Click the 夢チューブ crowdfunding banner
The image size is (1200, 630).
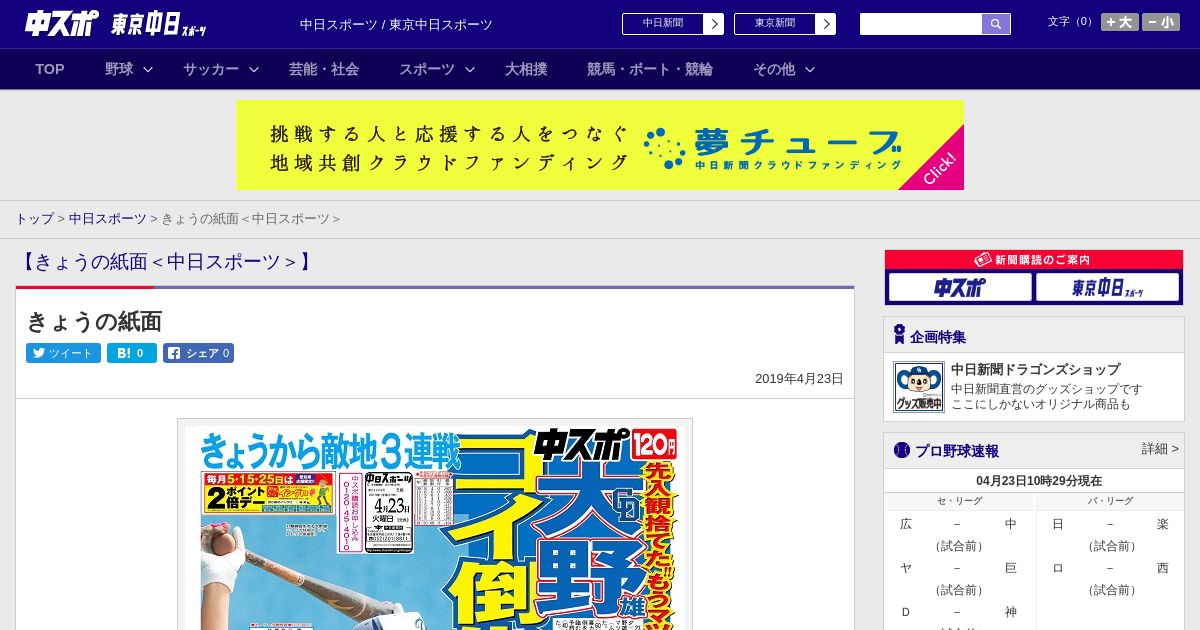tap(600, 145)
